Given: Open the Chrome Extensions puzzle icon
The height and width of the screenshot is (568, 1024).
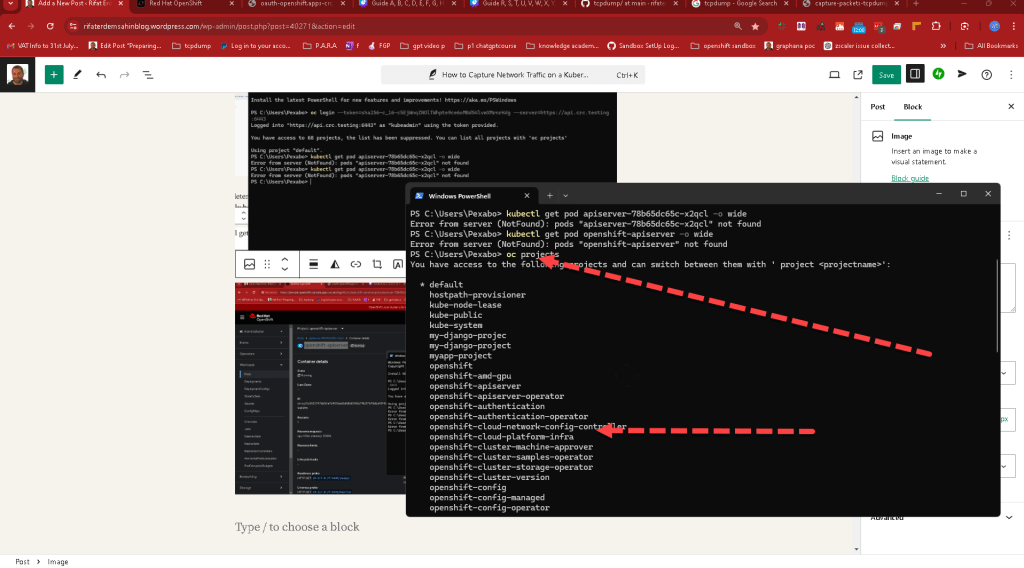Looking at the screenshot, I should pyautogui.click(x=936, y=26).
